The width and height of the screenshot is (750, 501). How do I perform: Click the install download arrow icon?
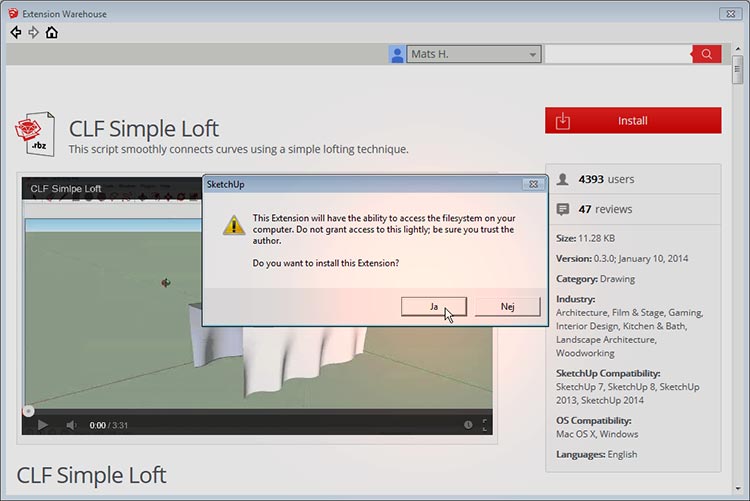click(x=562, y=121)
